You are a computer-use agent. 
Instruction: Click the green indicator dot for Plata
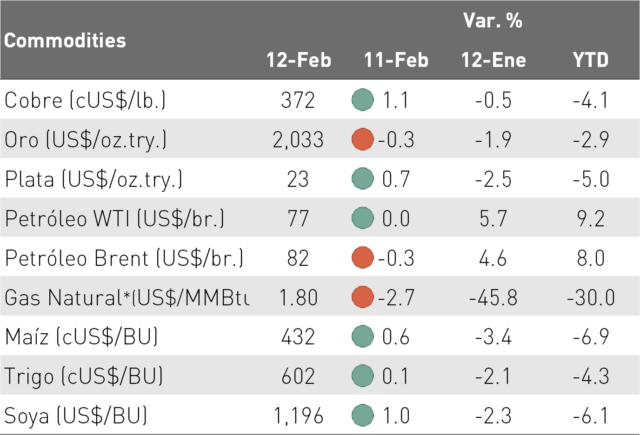pos(362,179)
